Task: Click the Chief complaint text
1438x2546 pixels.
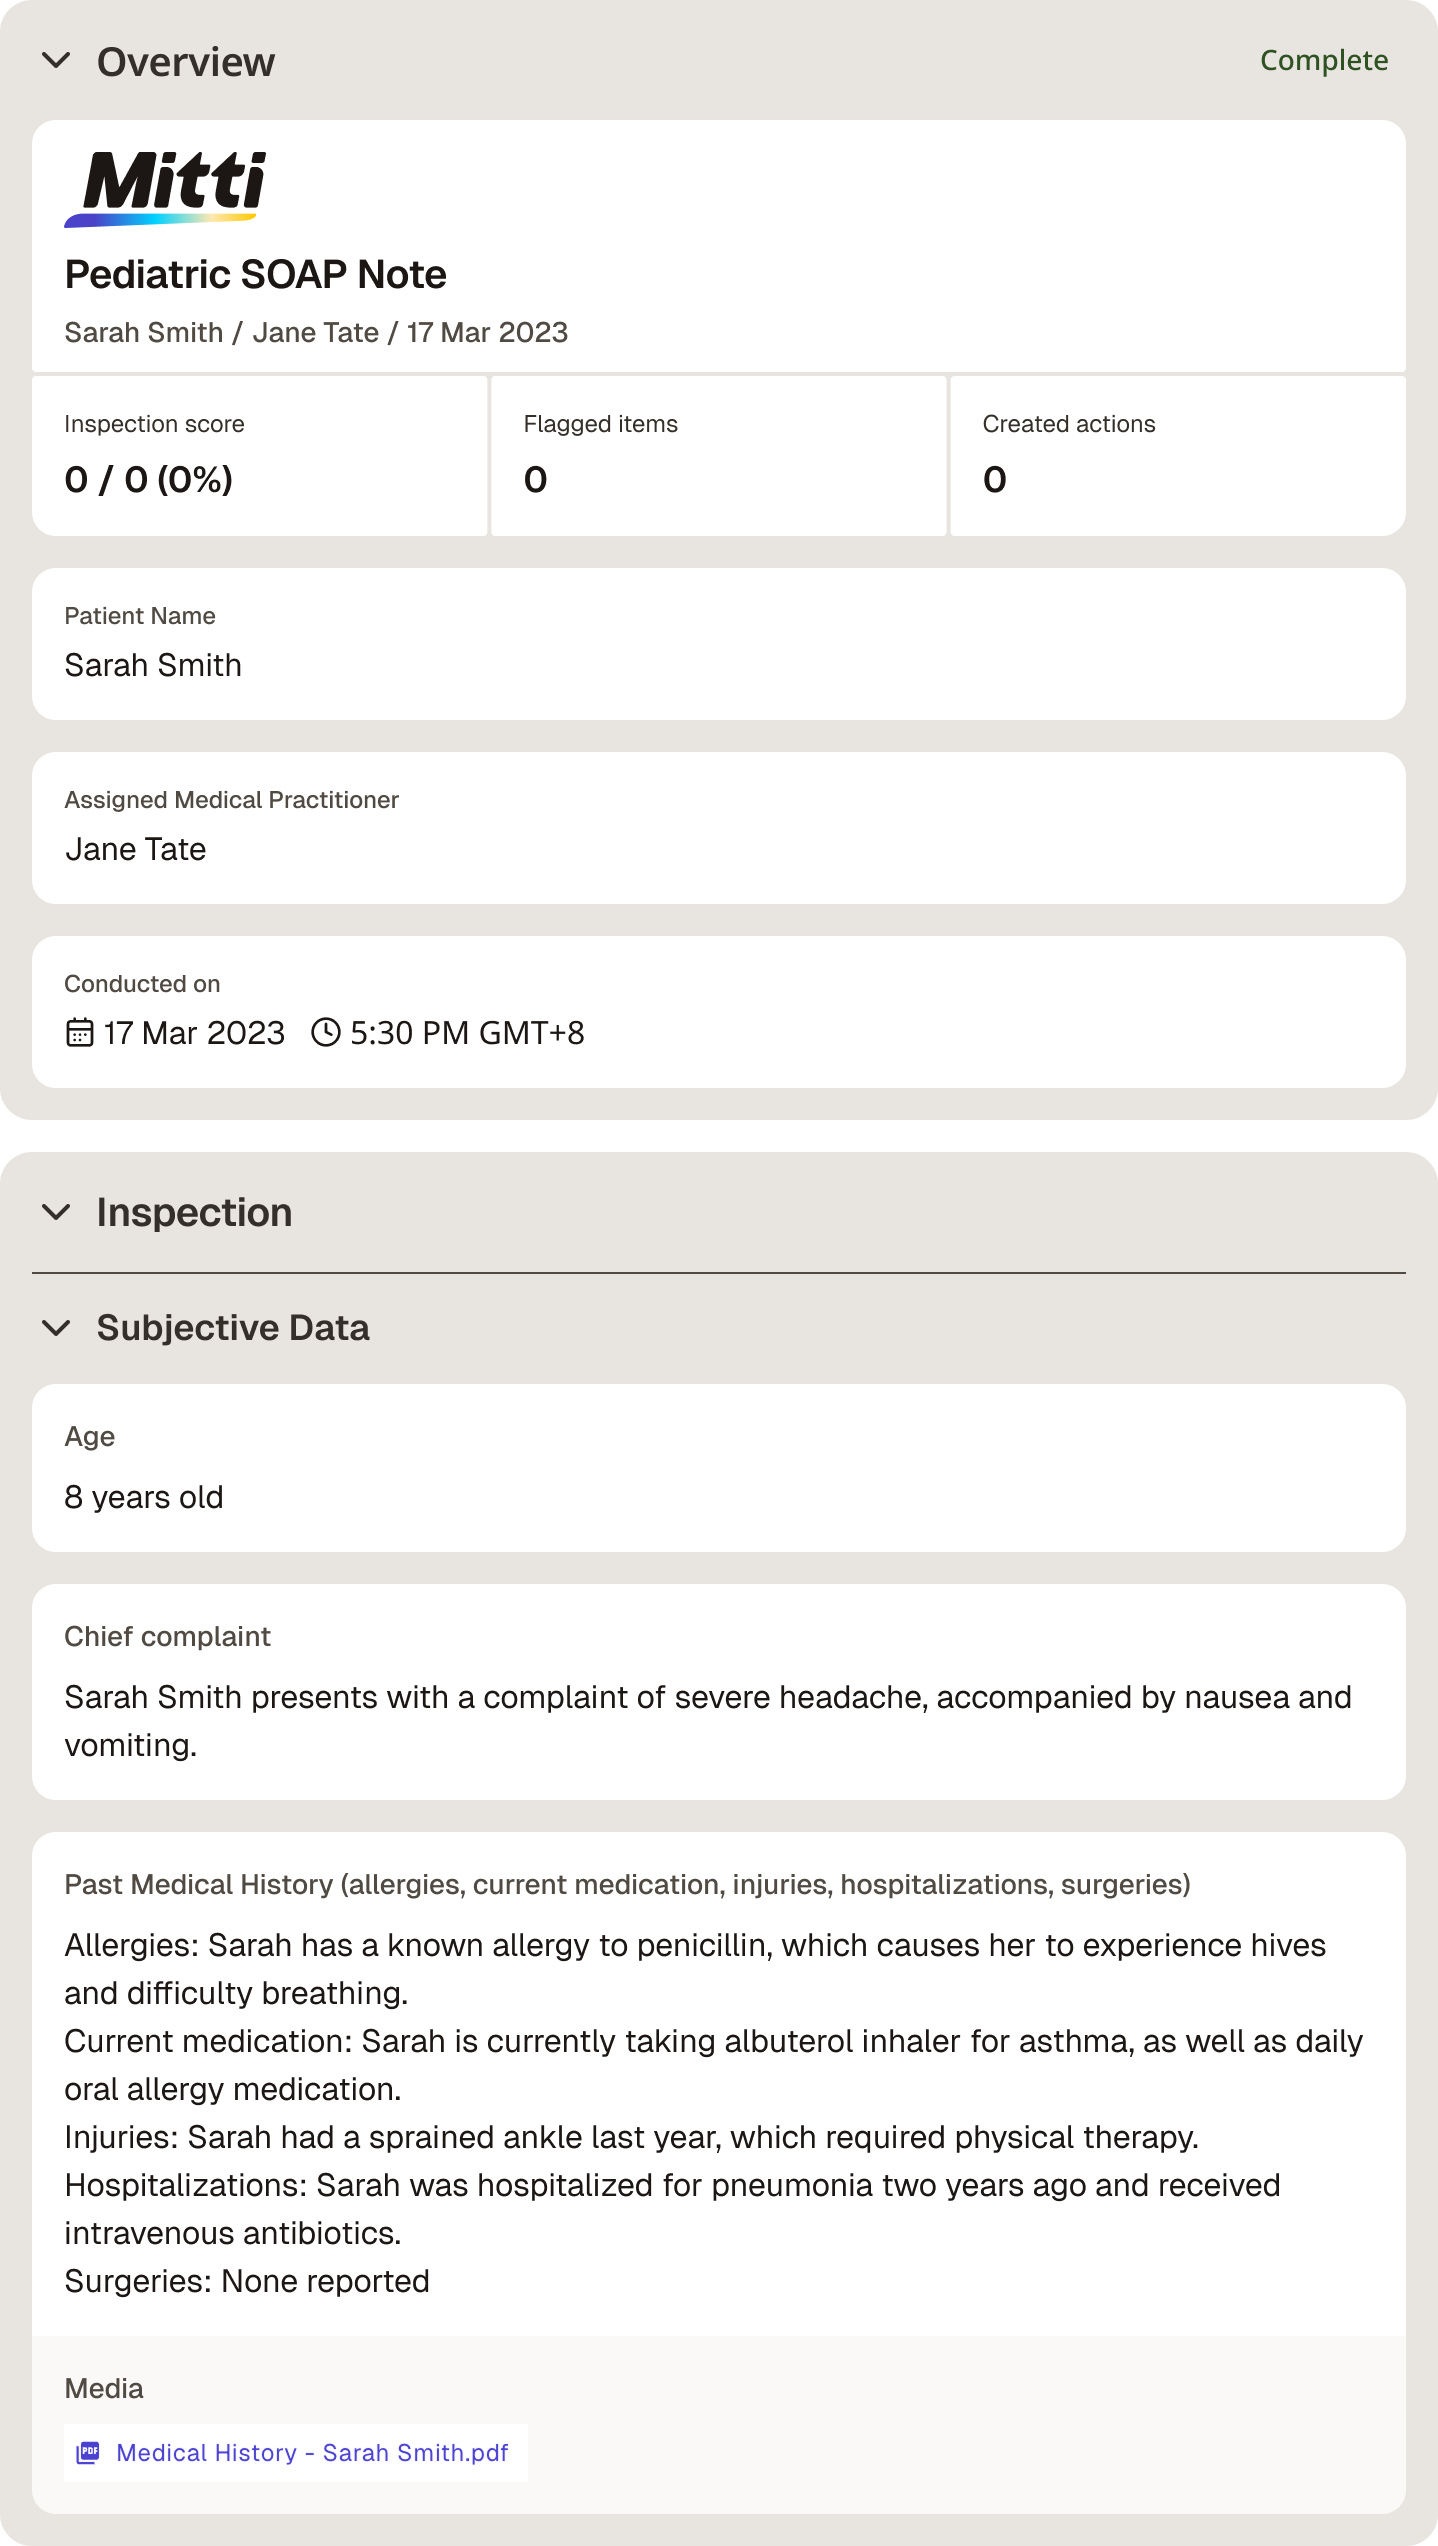Action: (x=708, y=1721)
